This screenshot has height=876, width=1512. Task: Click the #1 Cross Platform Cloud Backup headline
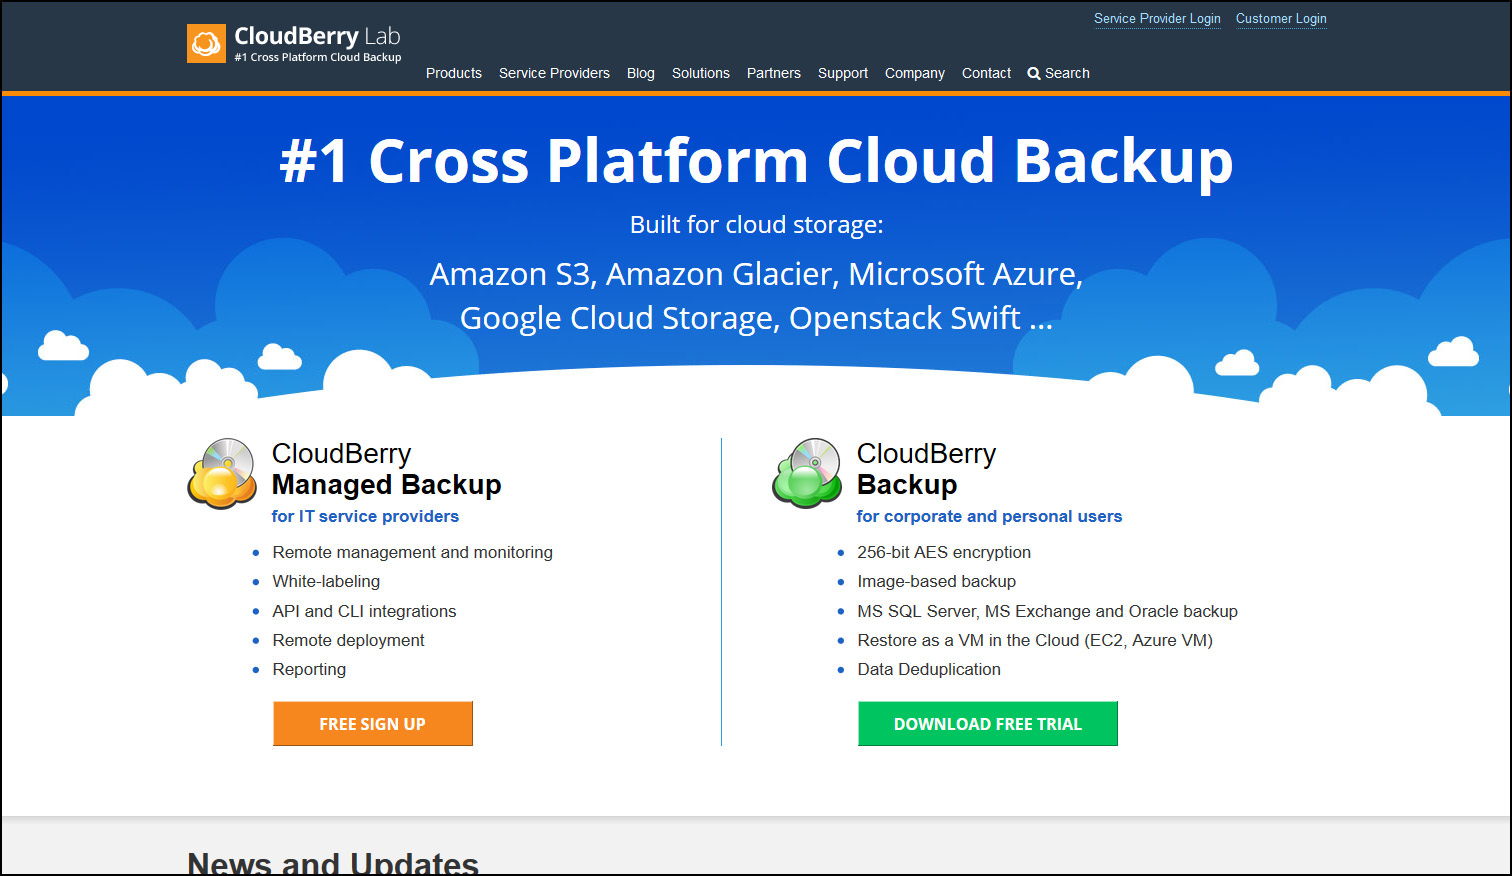[756, 160]
